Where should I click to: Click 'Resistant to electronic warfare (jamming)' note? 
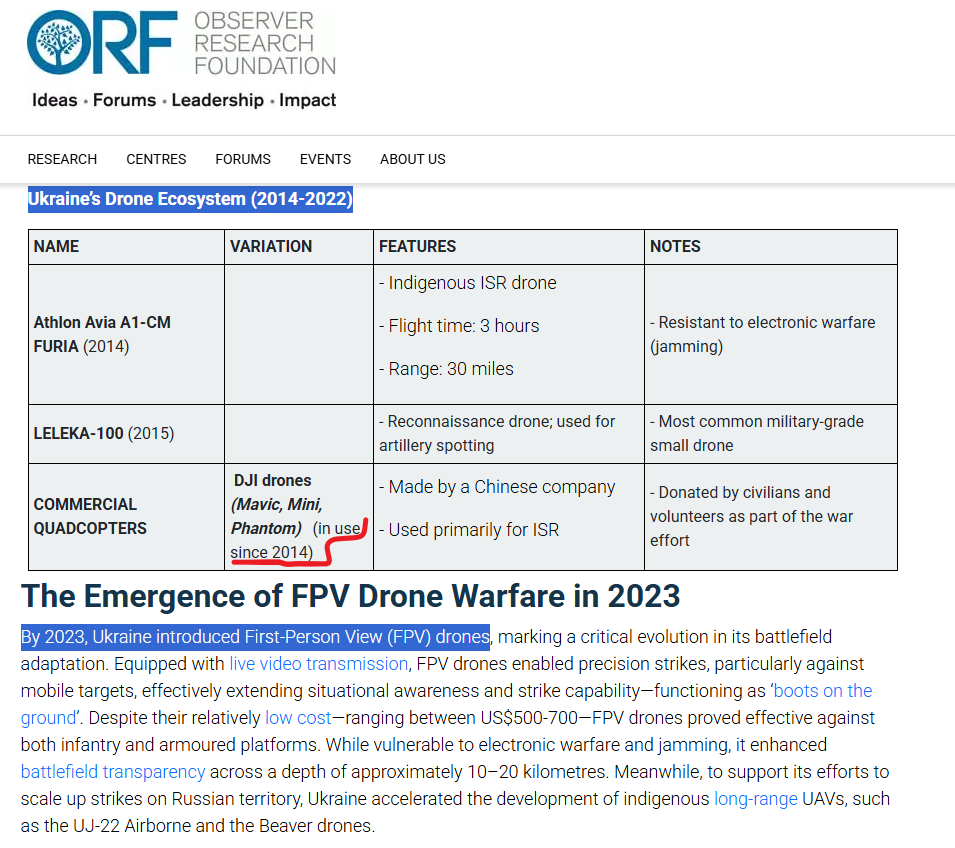pyautogui.click(x=763, y=334)
